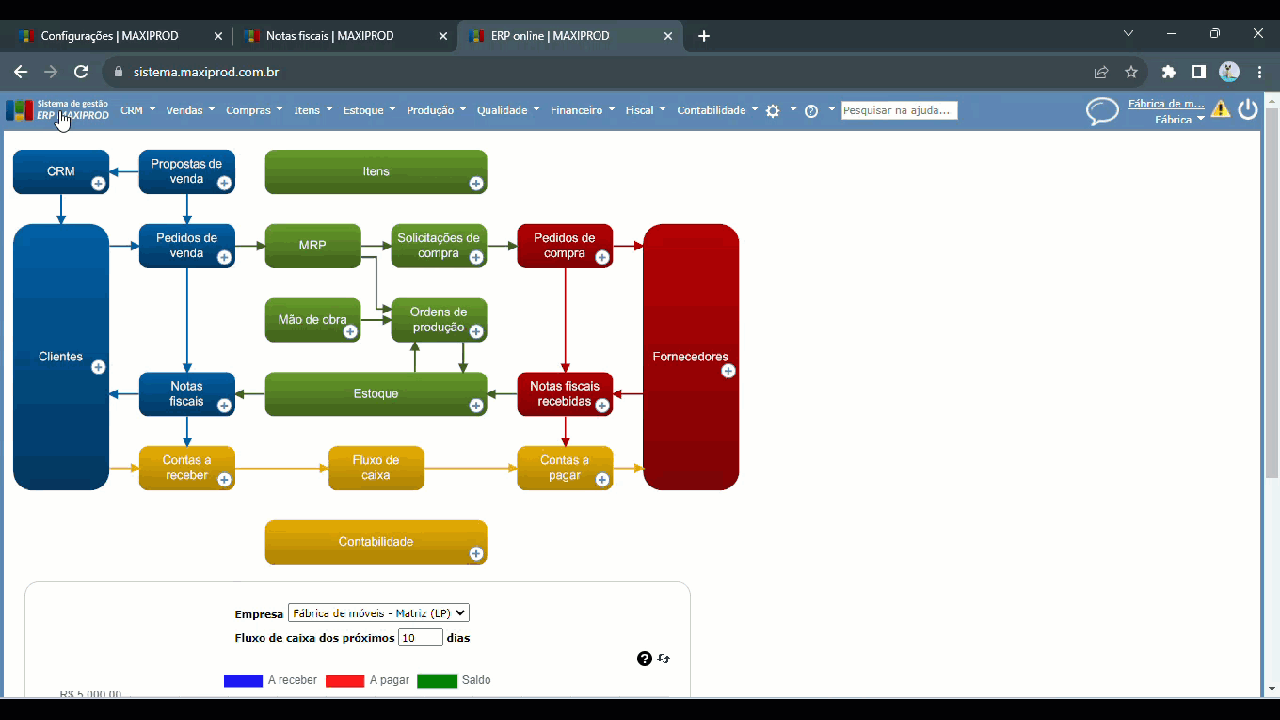Viewport: 1280px width, 720px height.
Task: Open the settings gear icon
Action: point(773,111)
